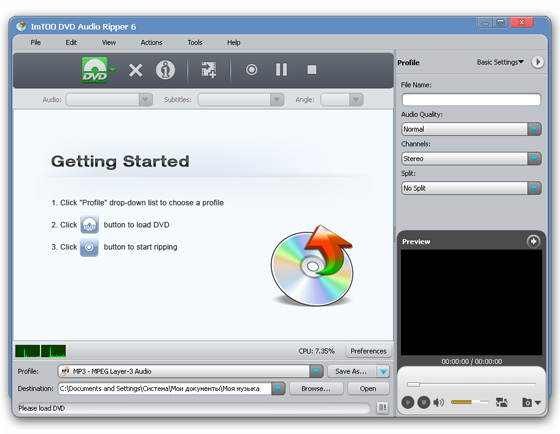Screen dimensions: 560x434
Task: Stop ripping with the square stop icon
Action: coord(312,70)
